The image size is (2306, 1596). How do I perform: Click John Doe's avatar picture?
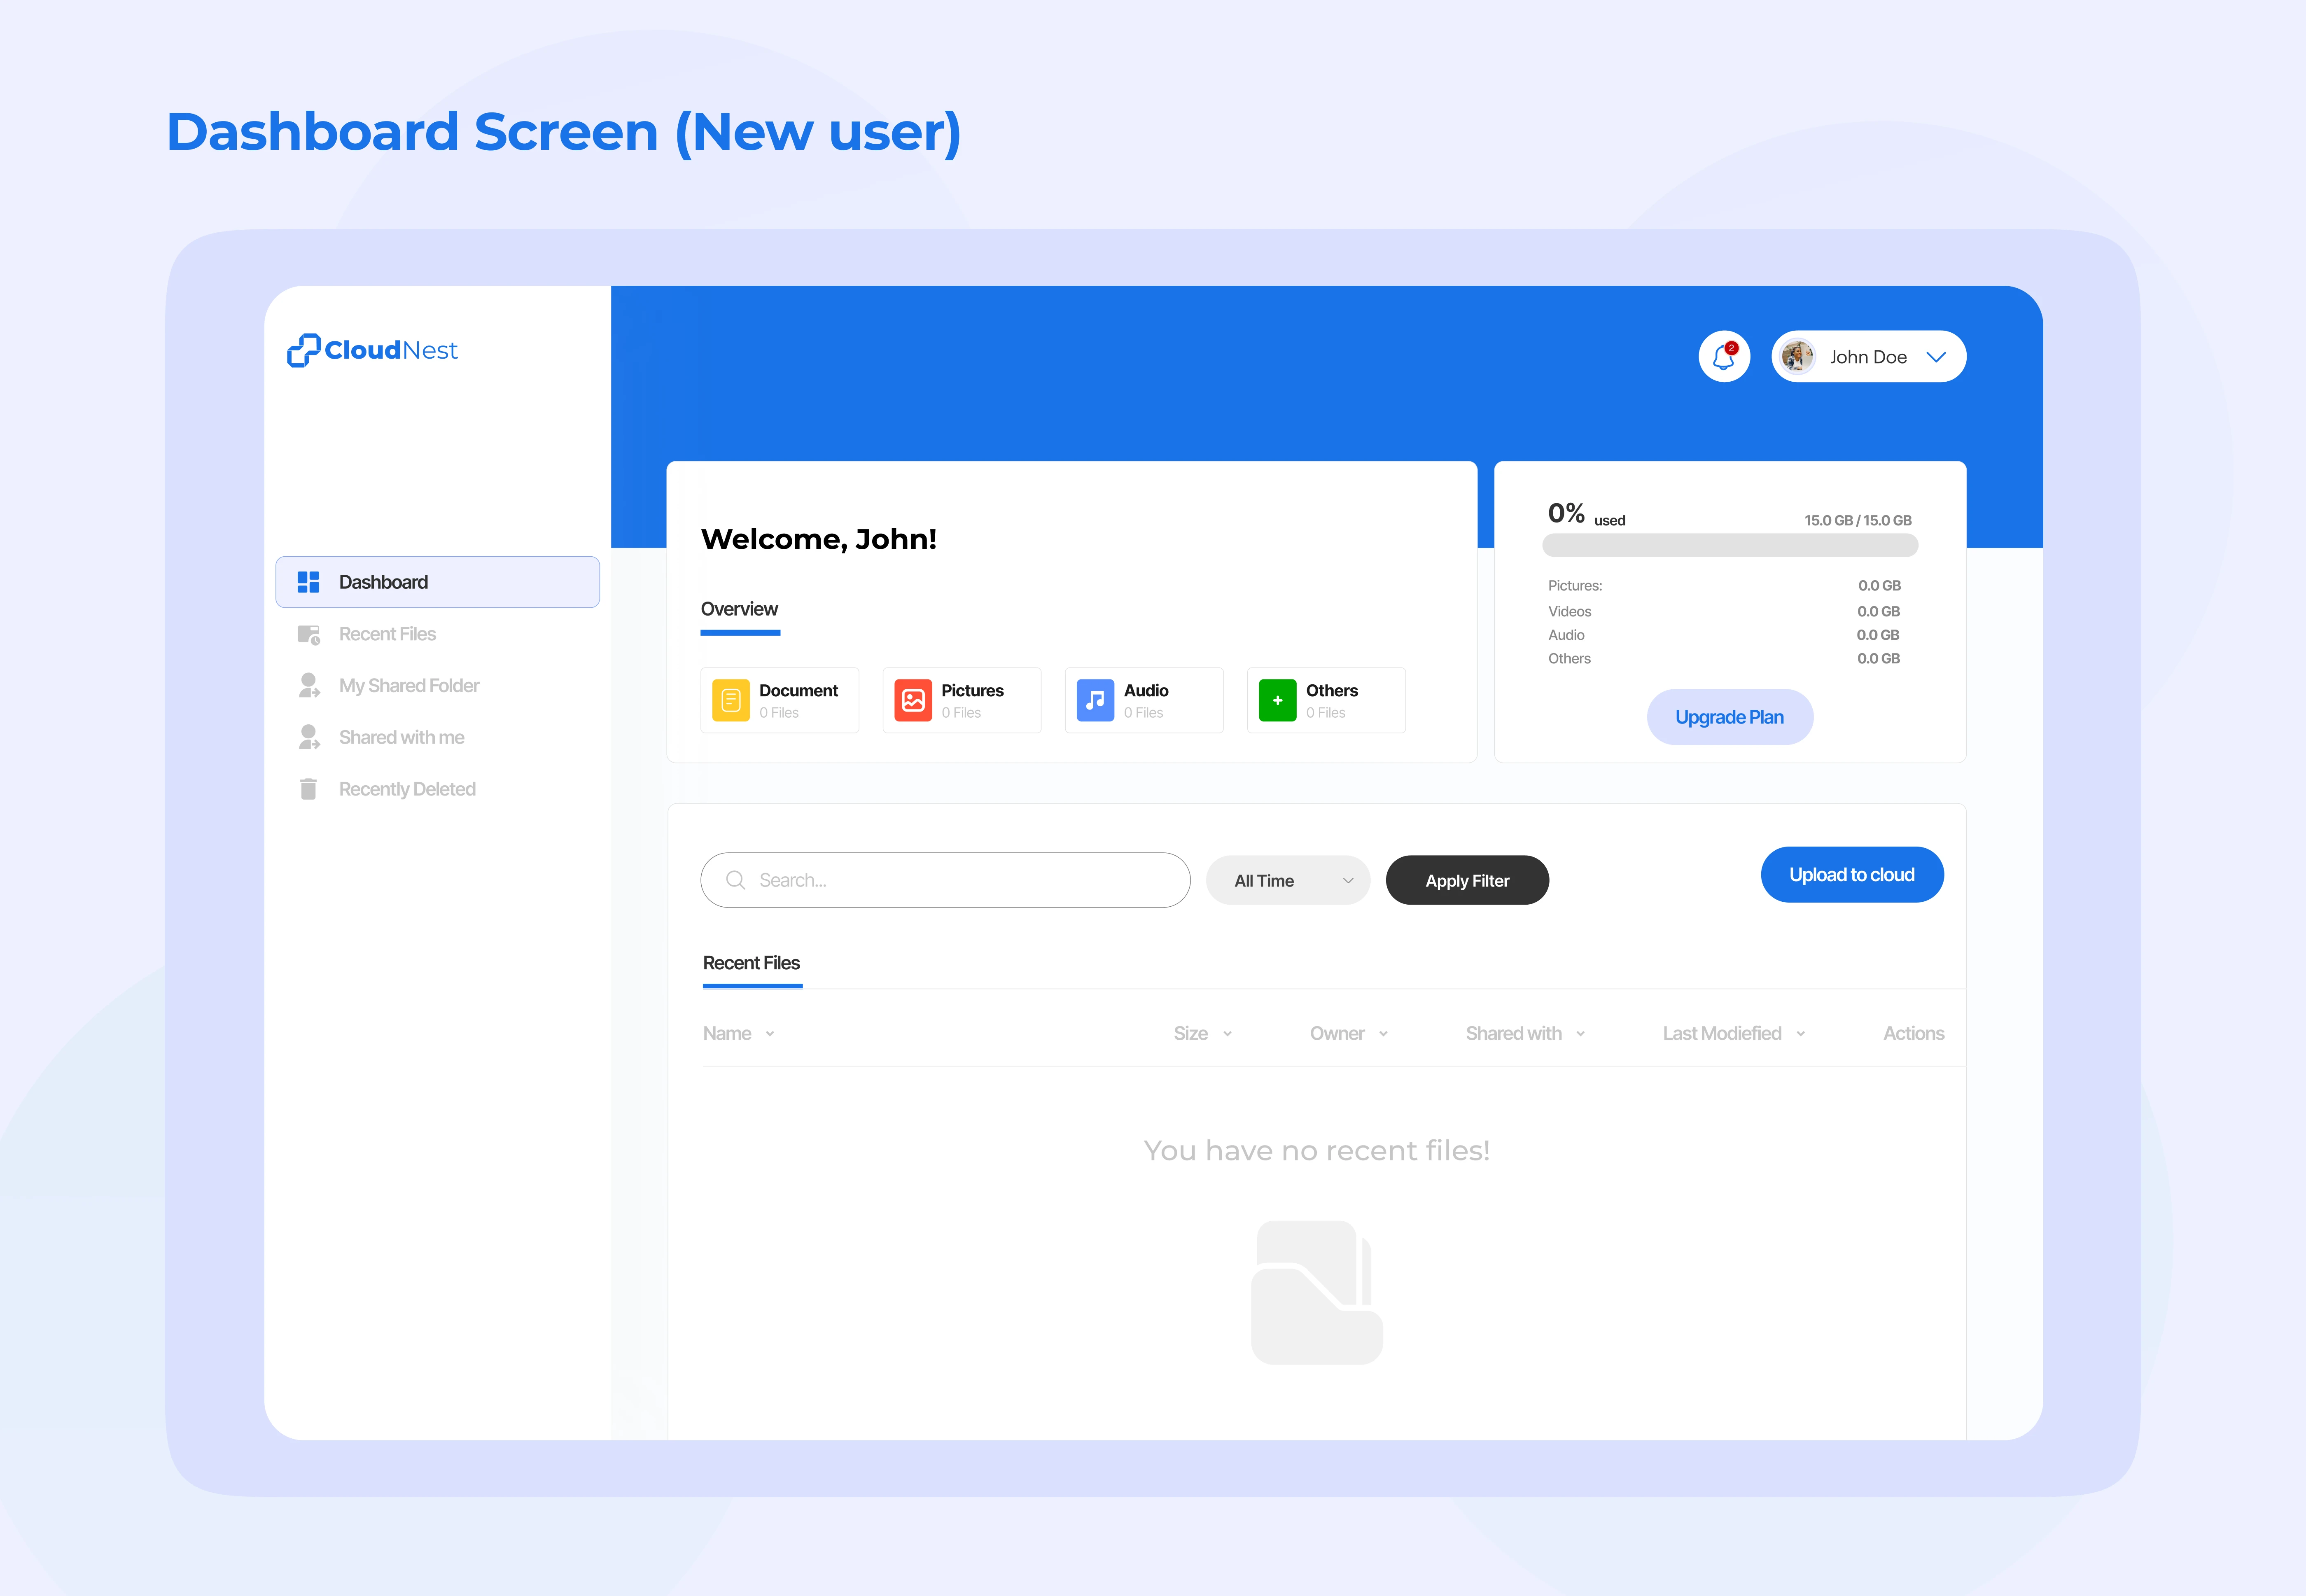1798,357
